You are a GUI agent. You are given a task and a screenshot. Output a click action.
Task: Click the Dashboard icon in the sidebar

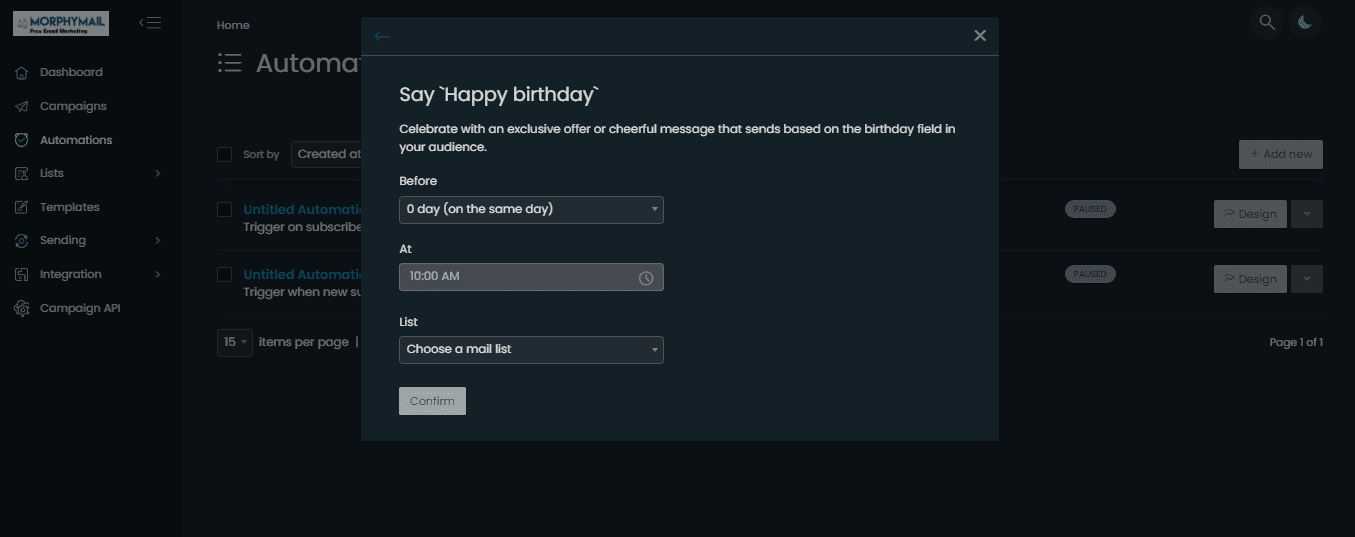pos(21,72)
